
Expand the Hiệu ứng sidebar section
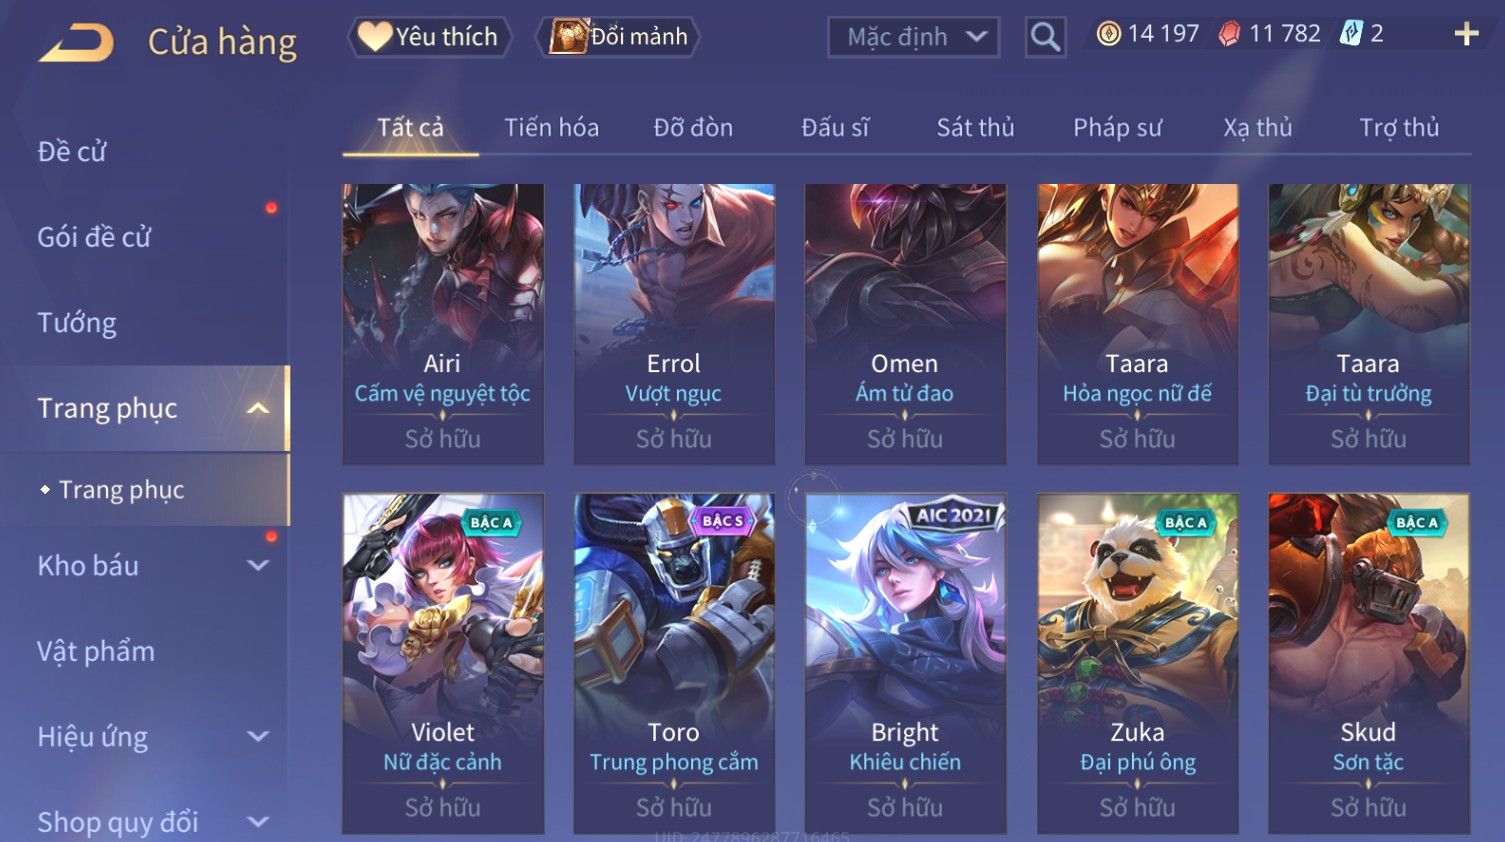coord(258,737)
